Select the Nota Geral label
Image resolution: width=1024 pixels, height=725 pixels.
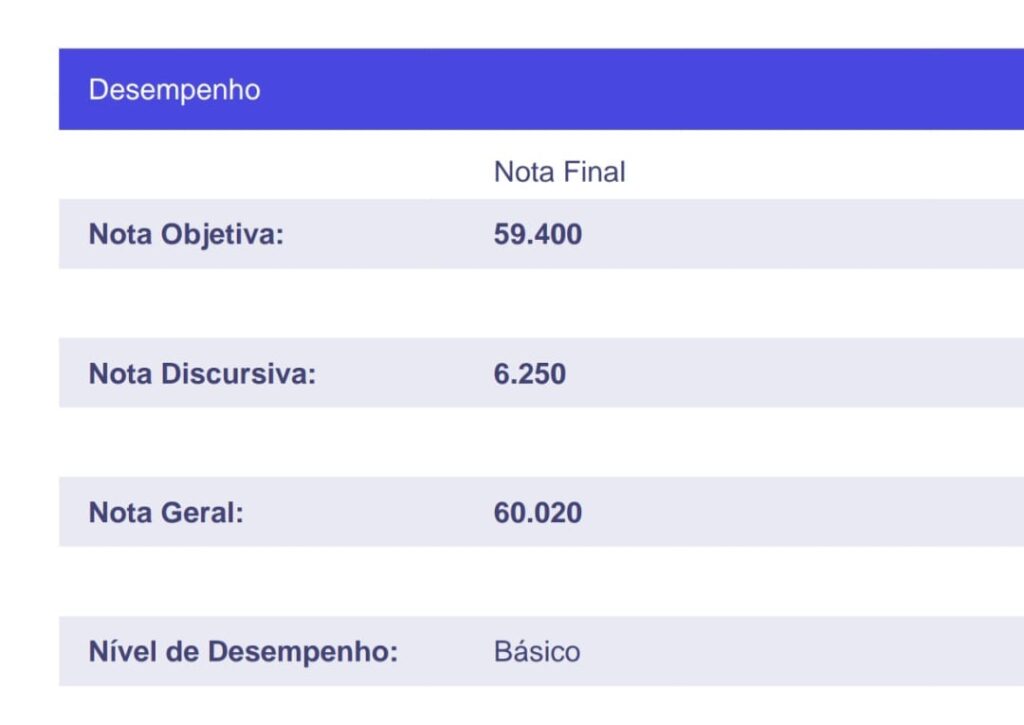pos(166,513)
